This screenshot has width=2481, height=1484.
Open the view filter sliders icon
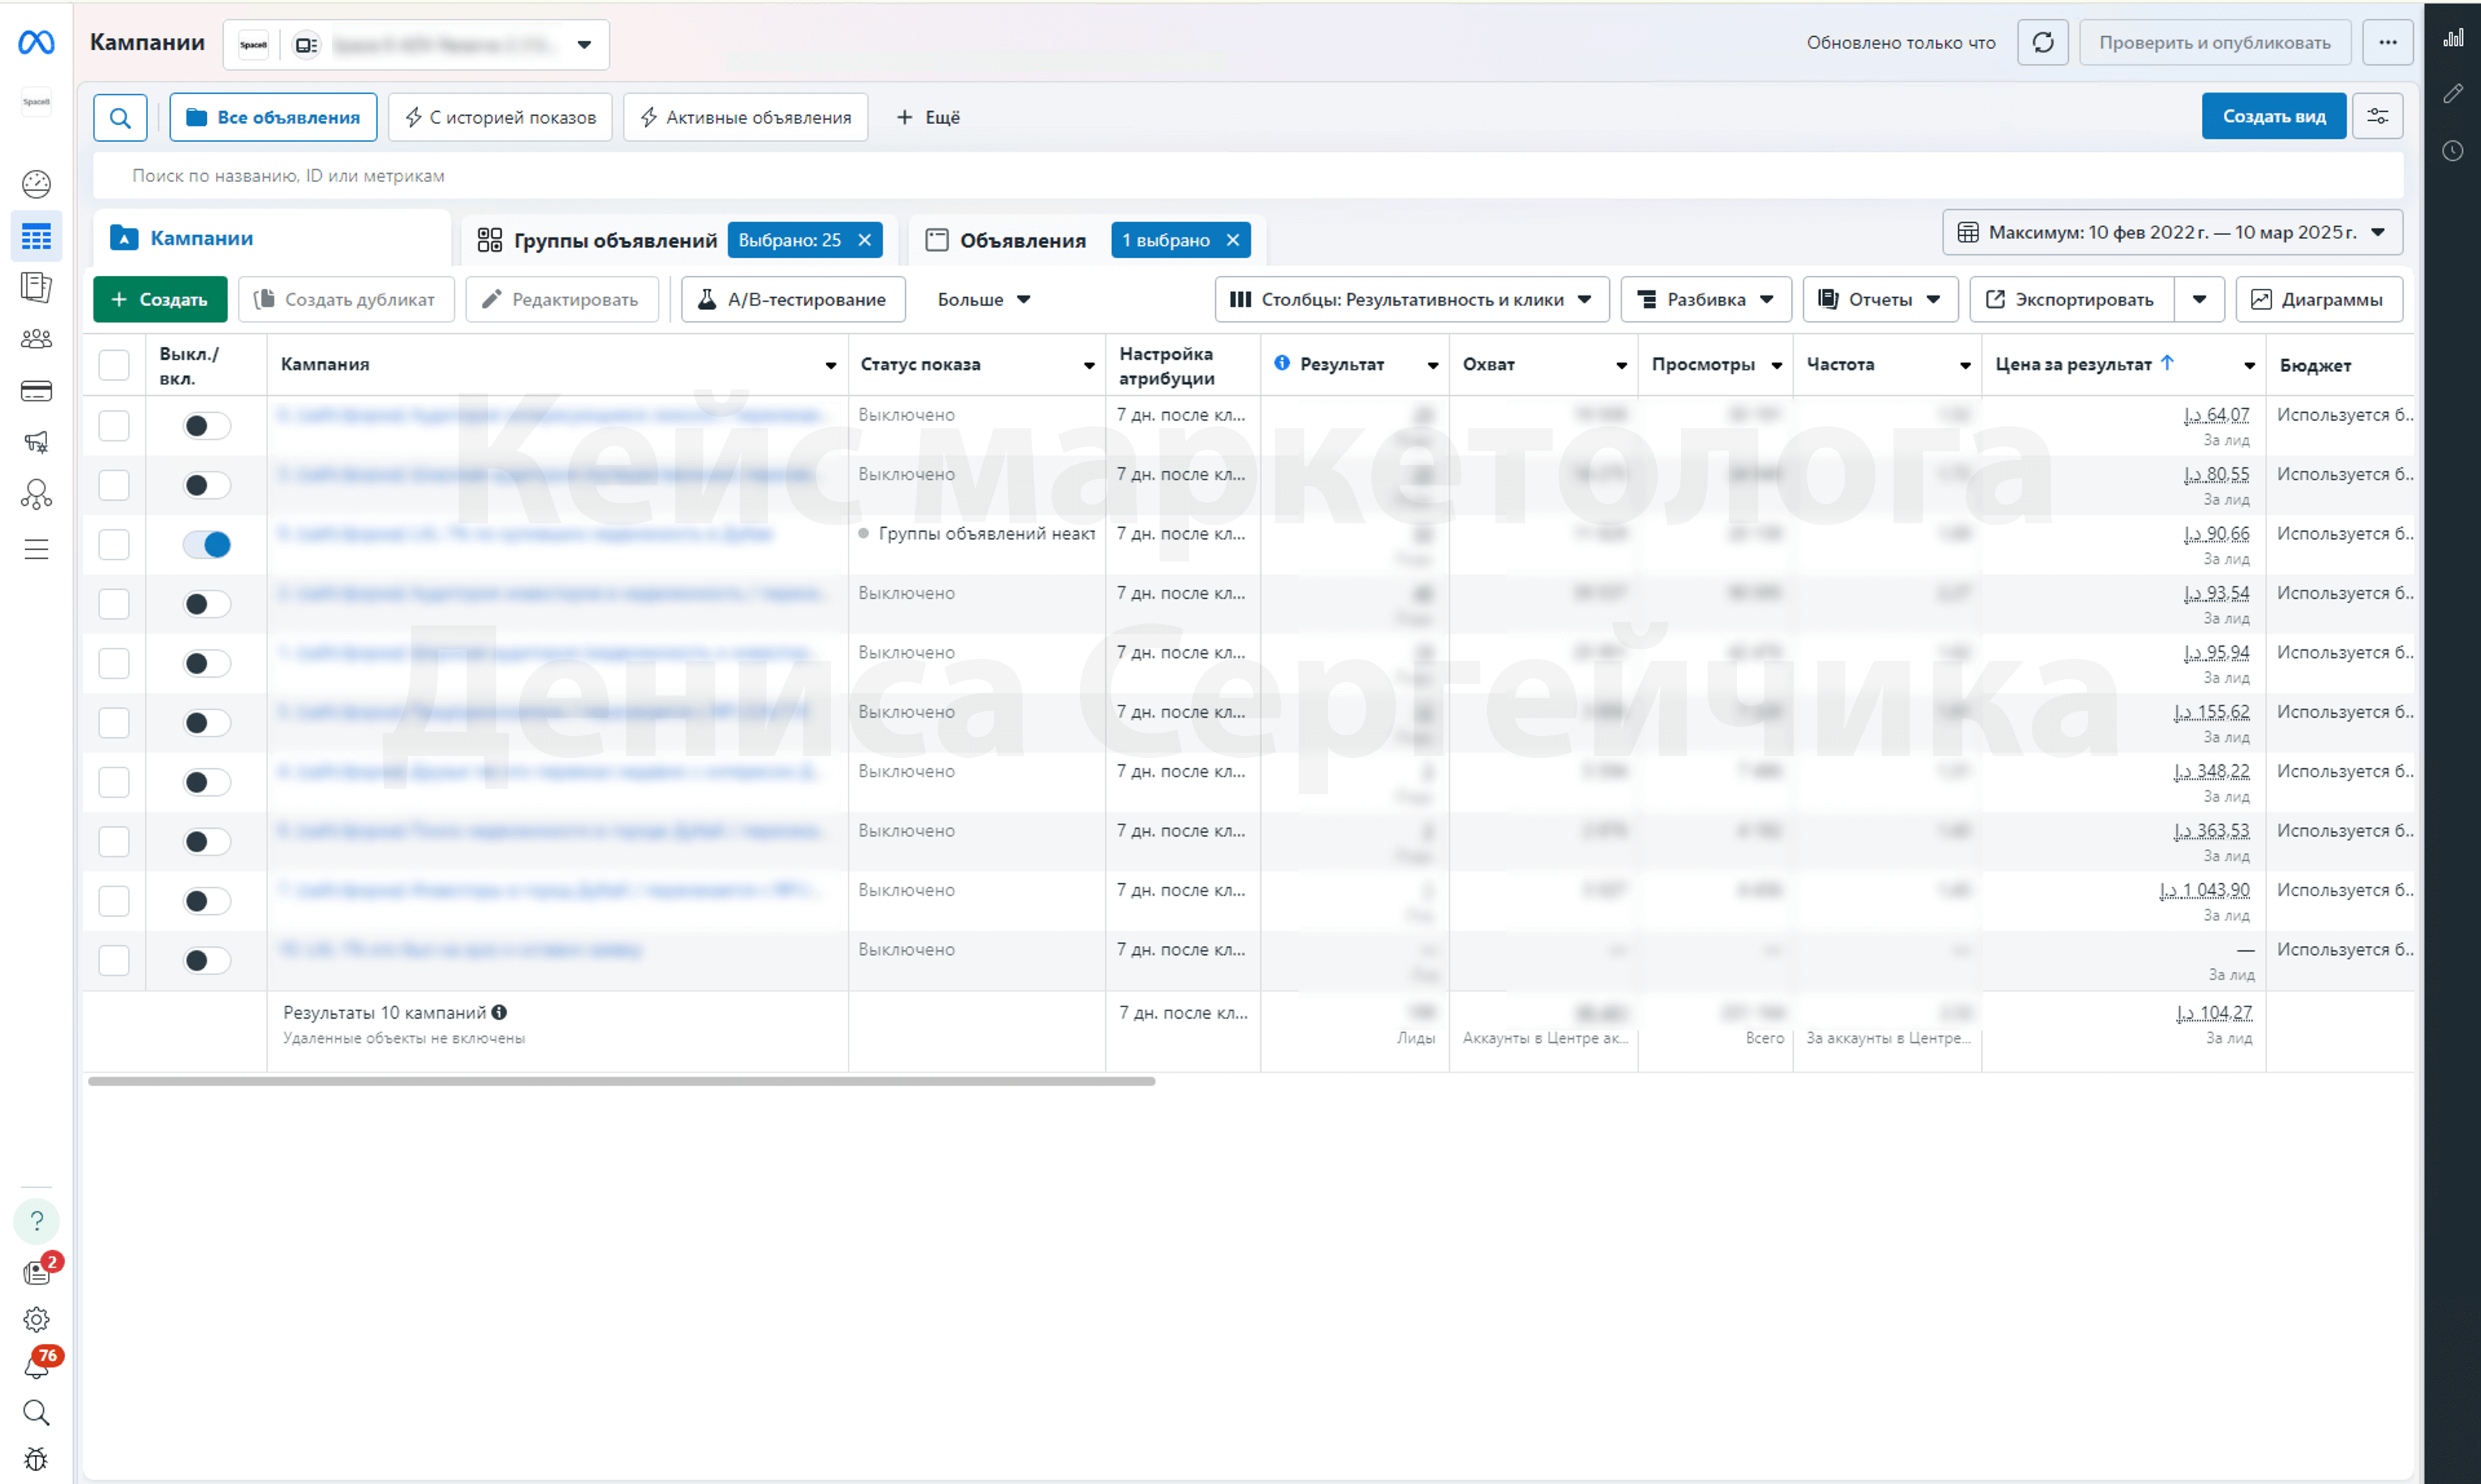[x=2377, y=117]
